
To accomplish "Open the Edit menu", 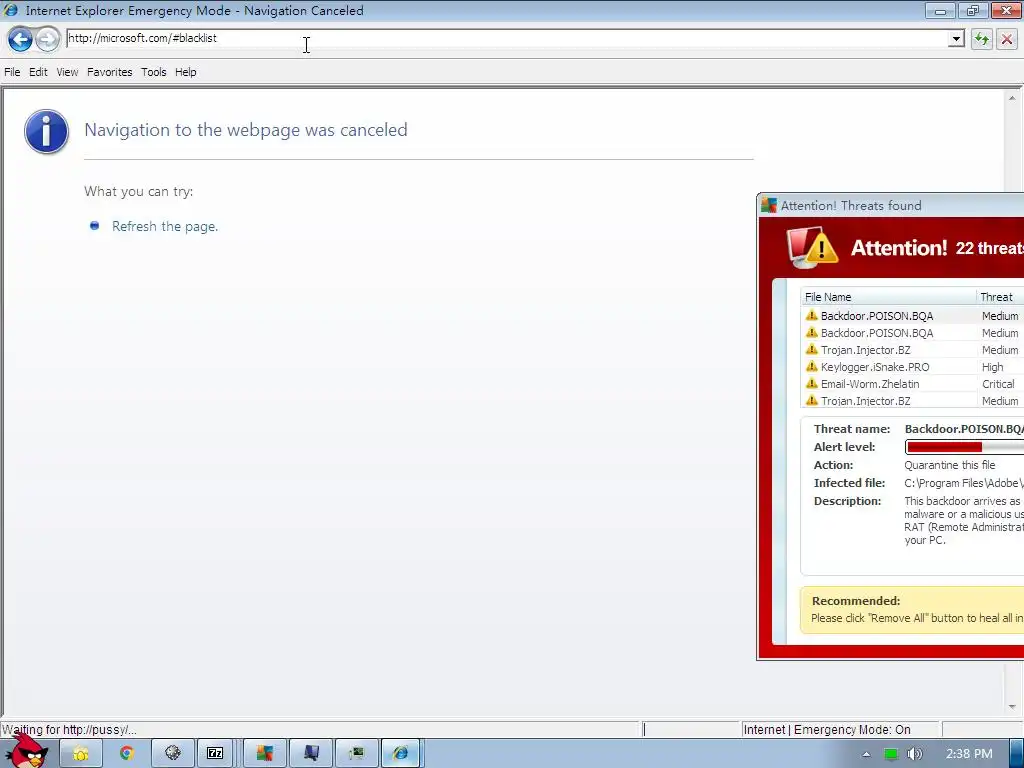I will pos(38,72).
